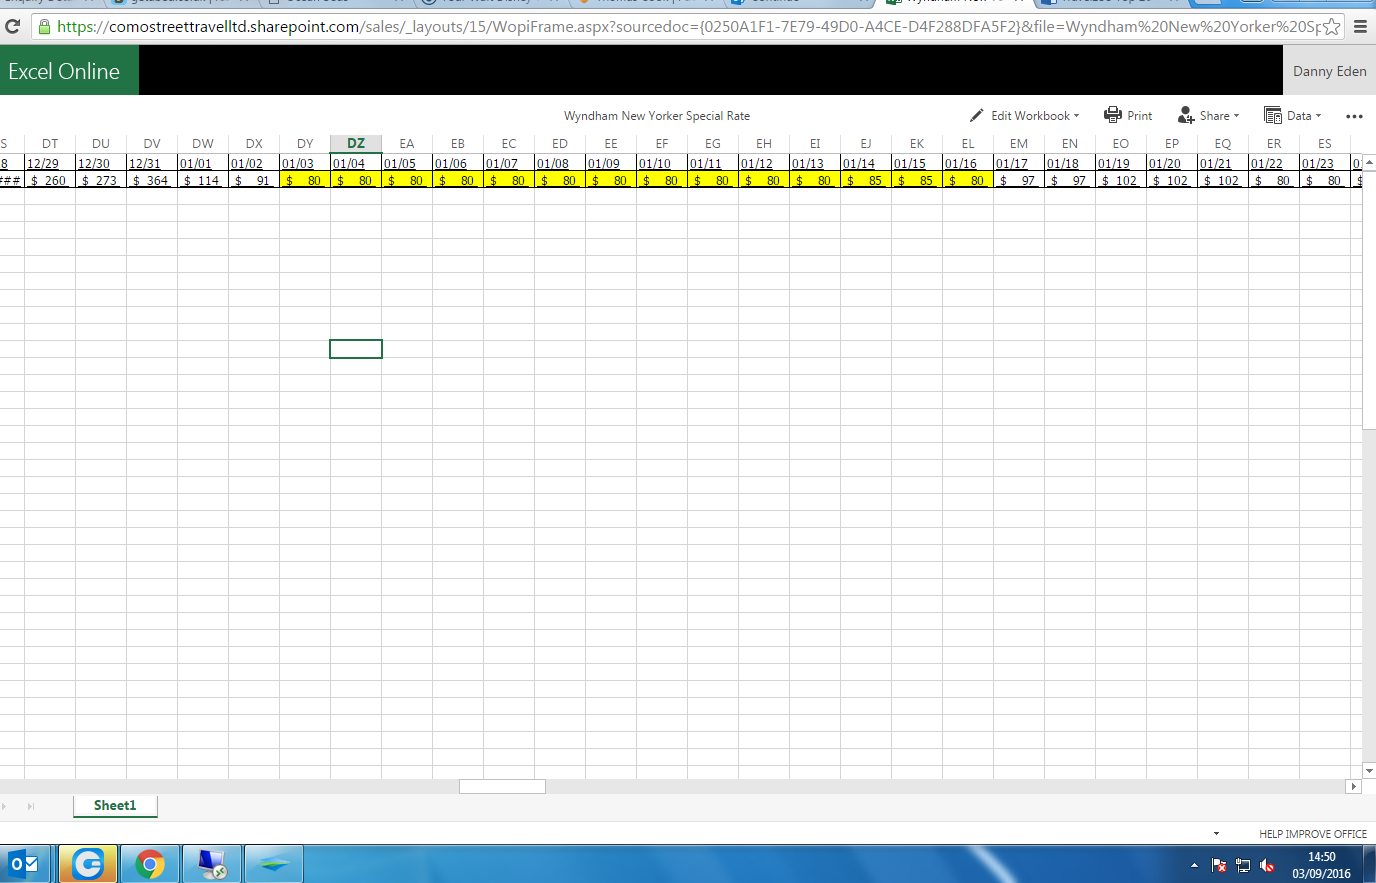1376x883 pixels.
Task: Click the network icon in the system tray
Action: click(x=1243, y=865)
